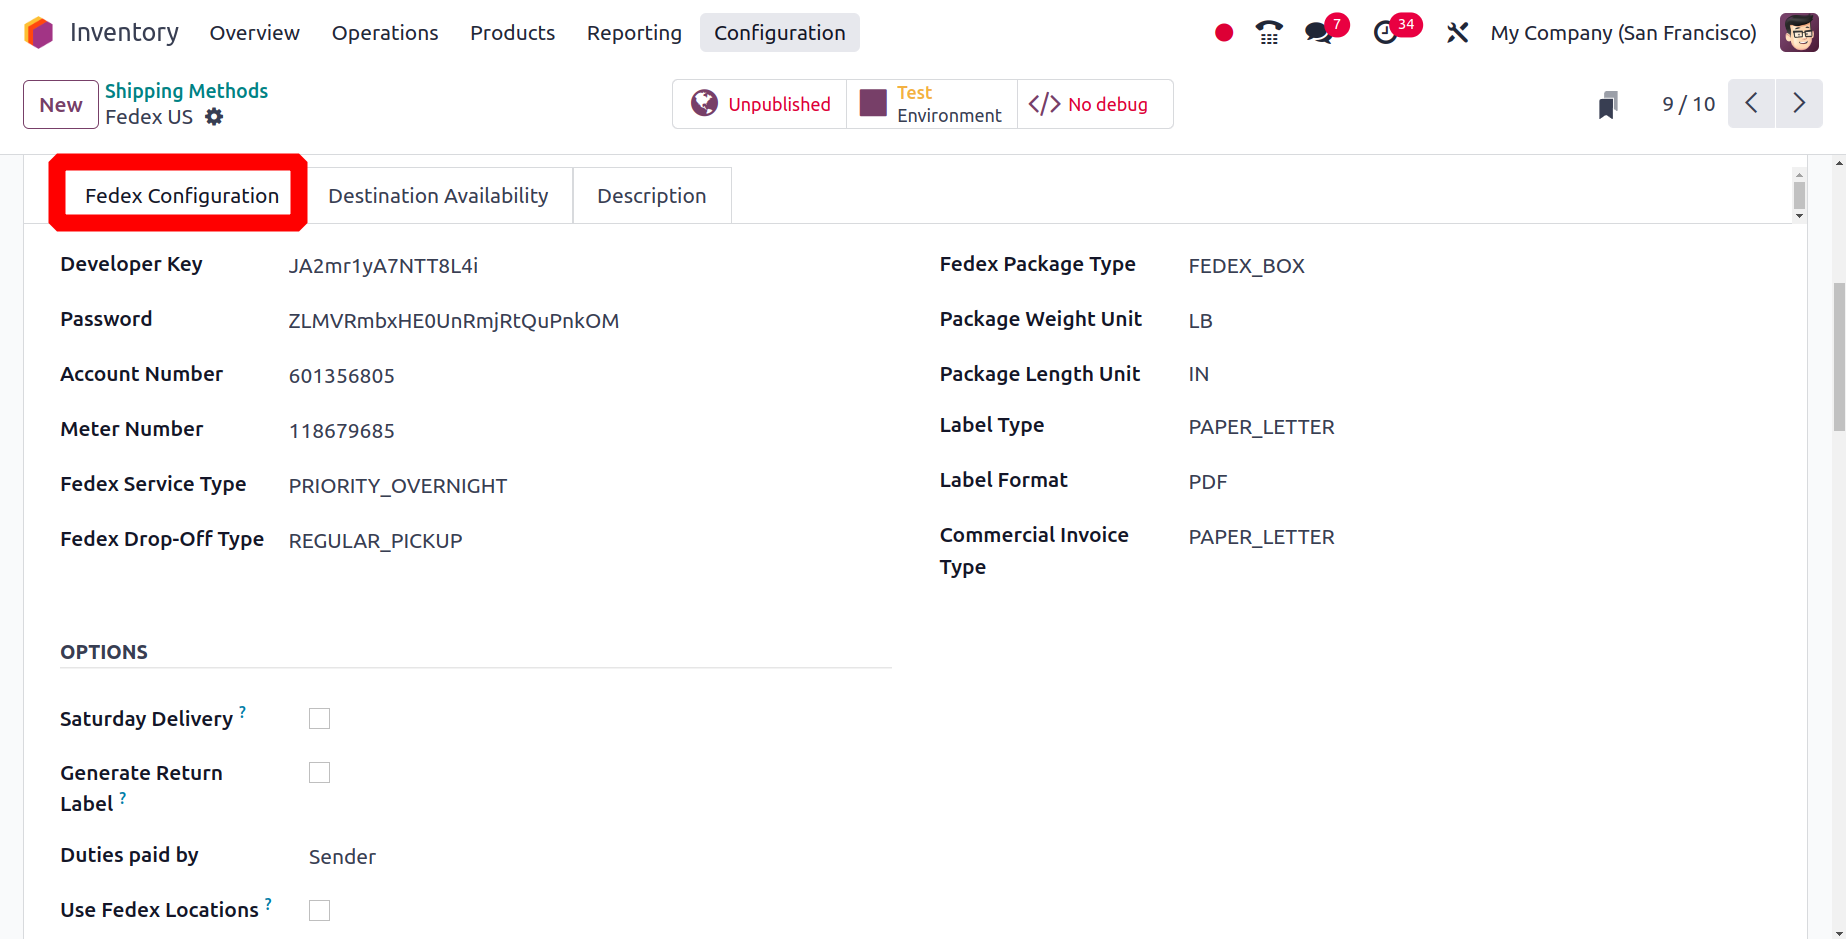This screenshot has height=939, width=1846.
Task: Open the Reporting menu
Action: [x=634, y=33]
